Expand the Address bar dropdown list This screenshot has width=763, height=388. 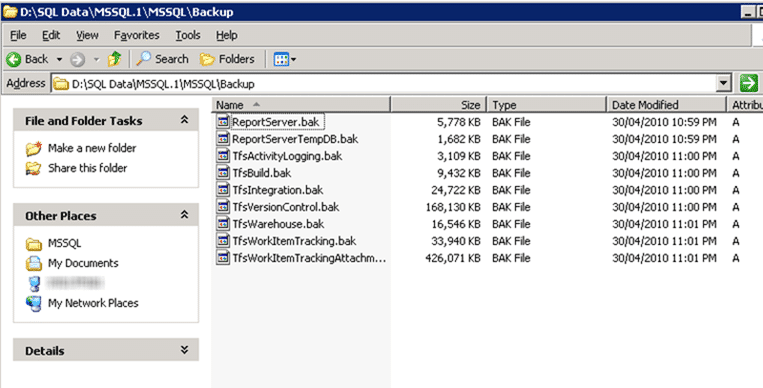[x=724, y=84]
